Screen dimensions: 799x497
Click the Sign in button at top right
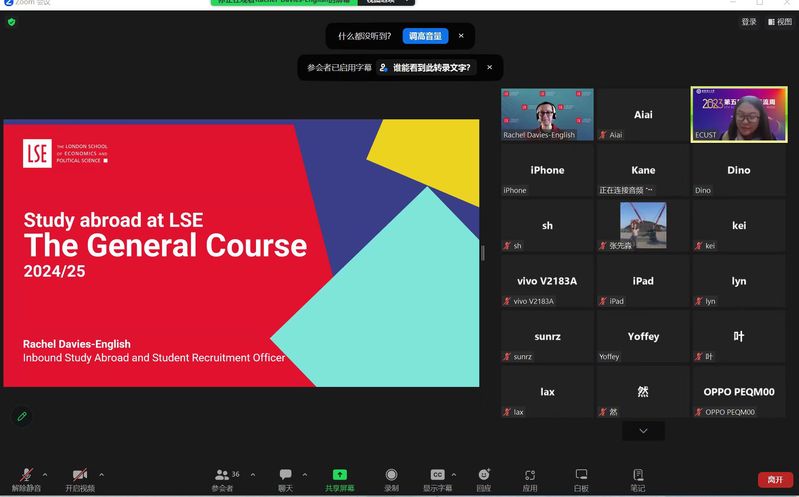pos(749,21)
